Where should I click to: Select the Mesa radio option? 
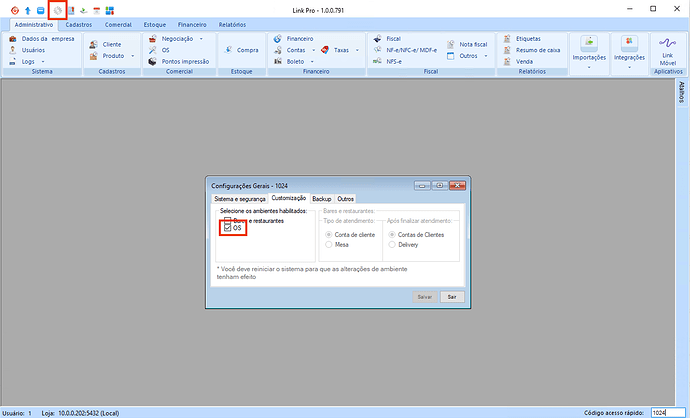[x=330, y=243]
